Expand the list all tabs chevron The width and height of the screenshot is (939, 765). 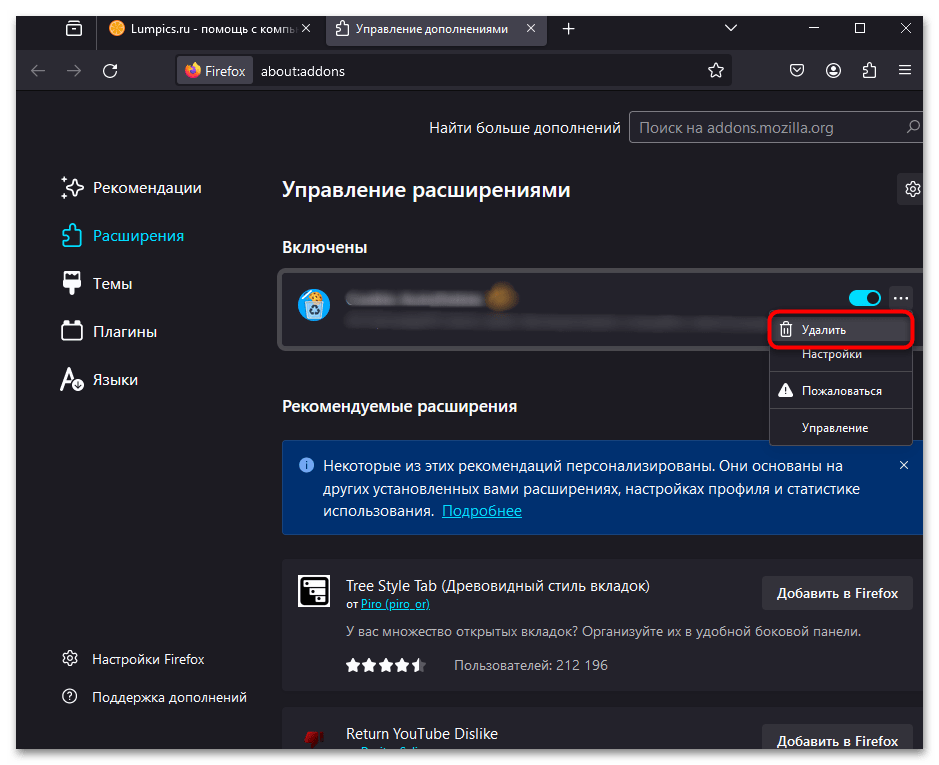(x=731, y=28)
